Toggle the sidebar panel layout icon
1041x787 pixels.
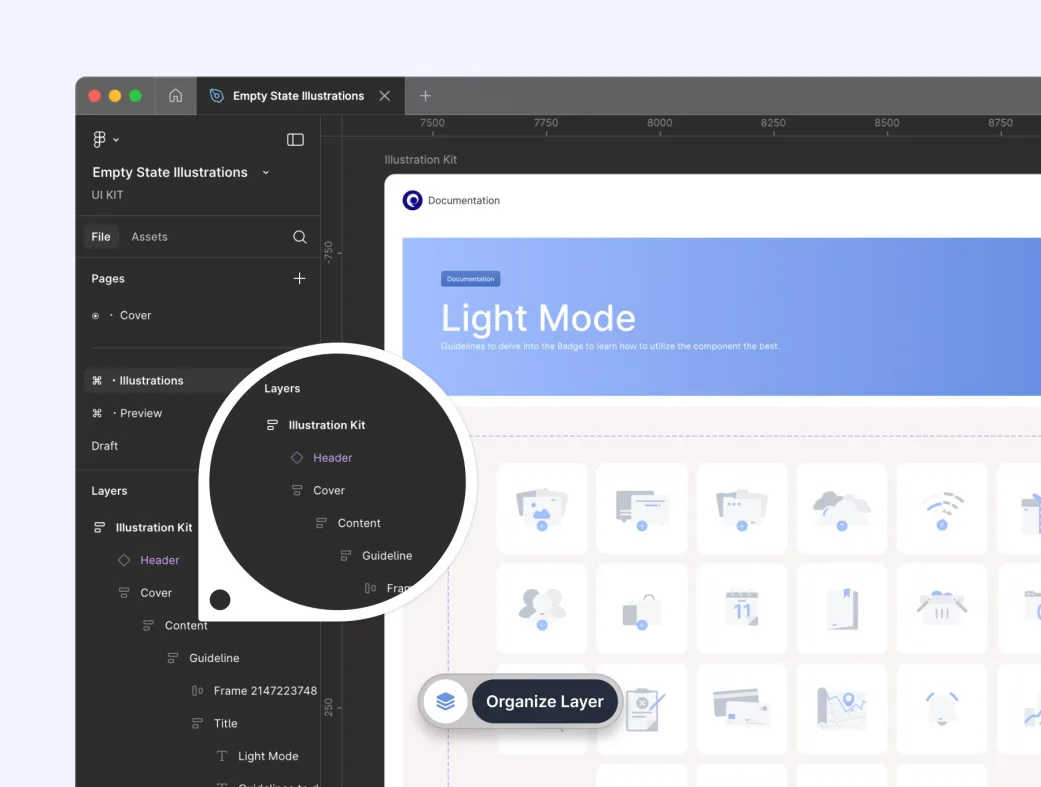tap(295, 140)
